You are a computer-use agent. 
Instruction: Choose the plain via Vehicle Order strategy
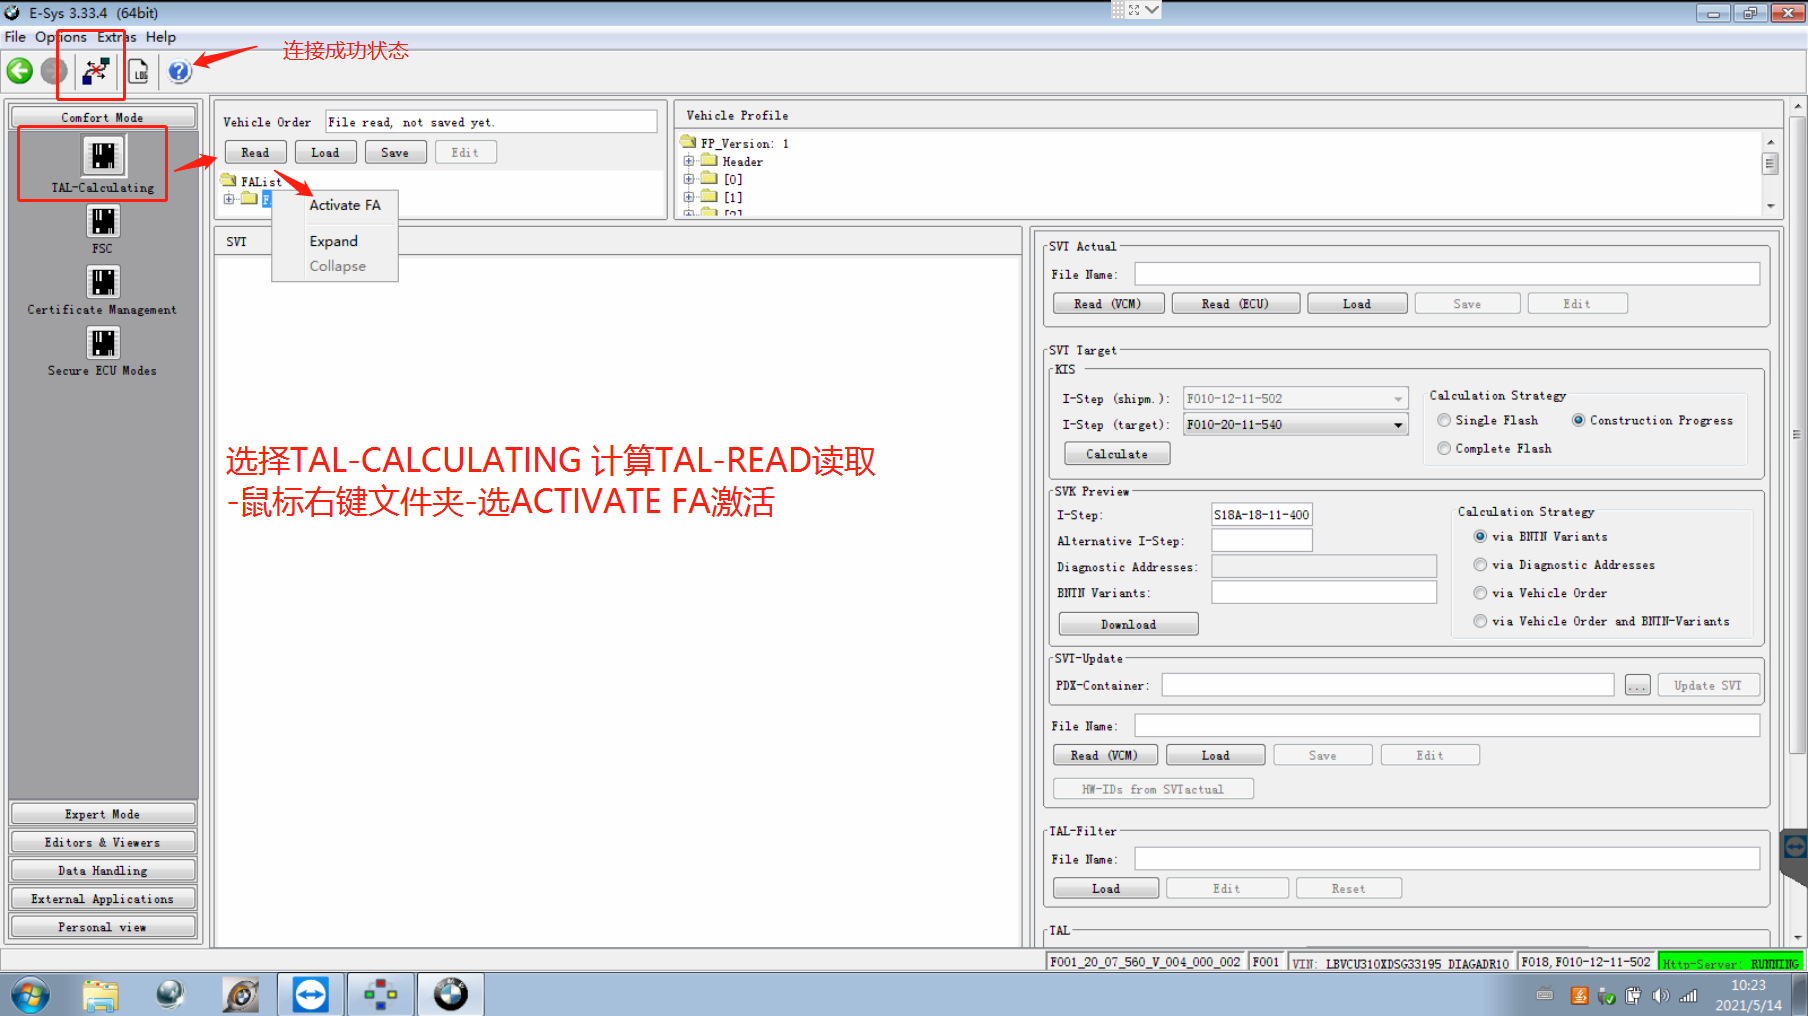click(1480, 593)
